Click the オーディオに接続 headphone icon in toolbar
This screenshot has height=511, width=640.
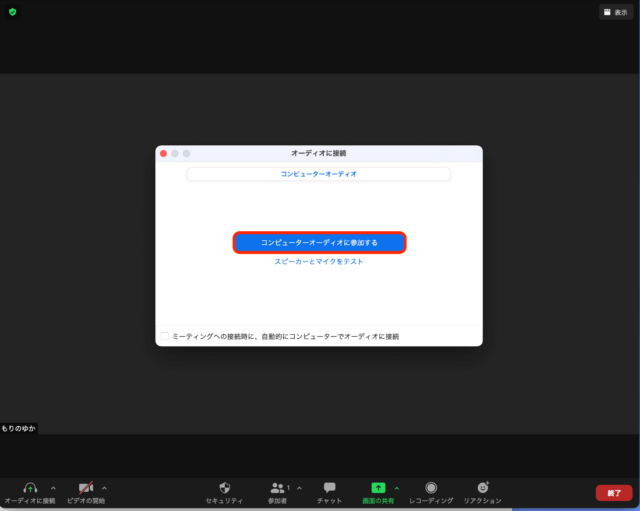[30, 488]
